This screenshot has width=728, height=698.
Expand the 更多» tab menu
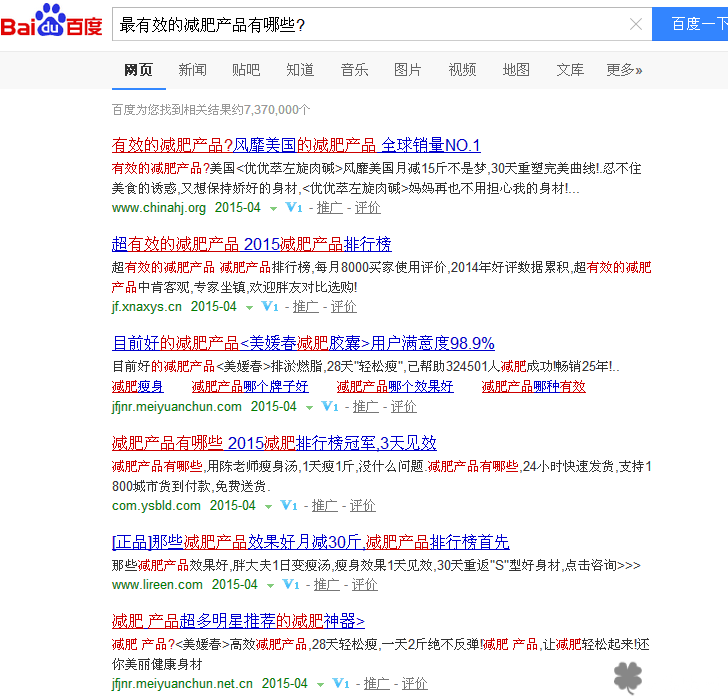click(x=624, y=70)
